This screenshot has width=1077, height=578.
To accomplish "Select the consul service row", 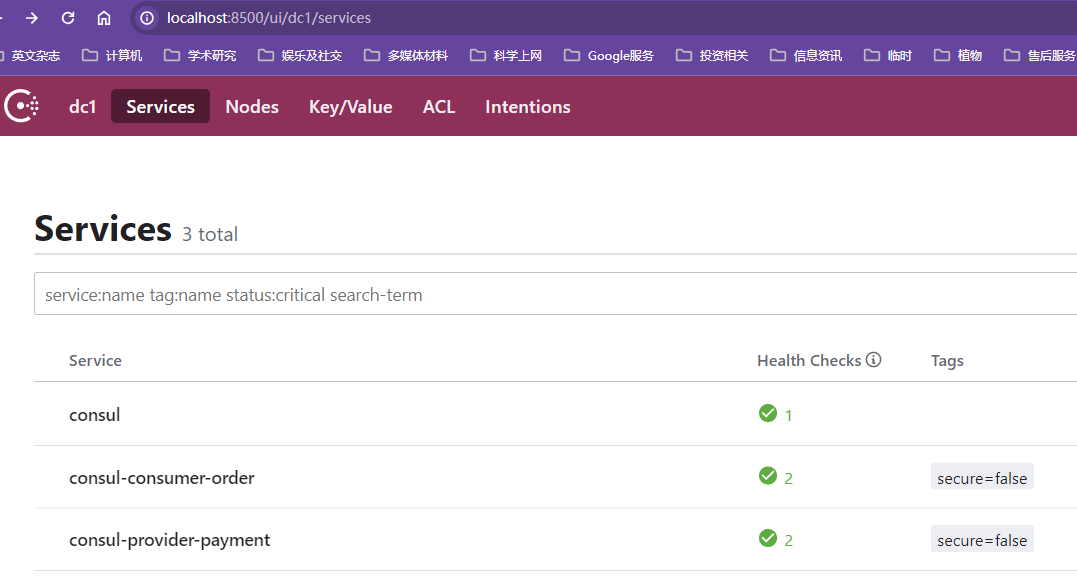I will point(95,414).
